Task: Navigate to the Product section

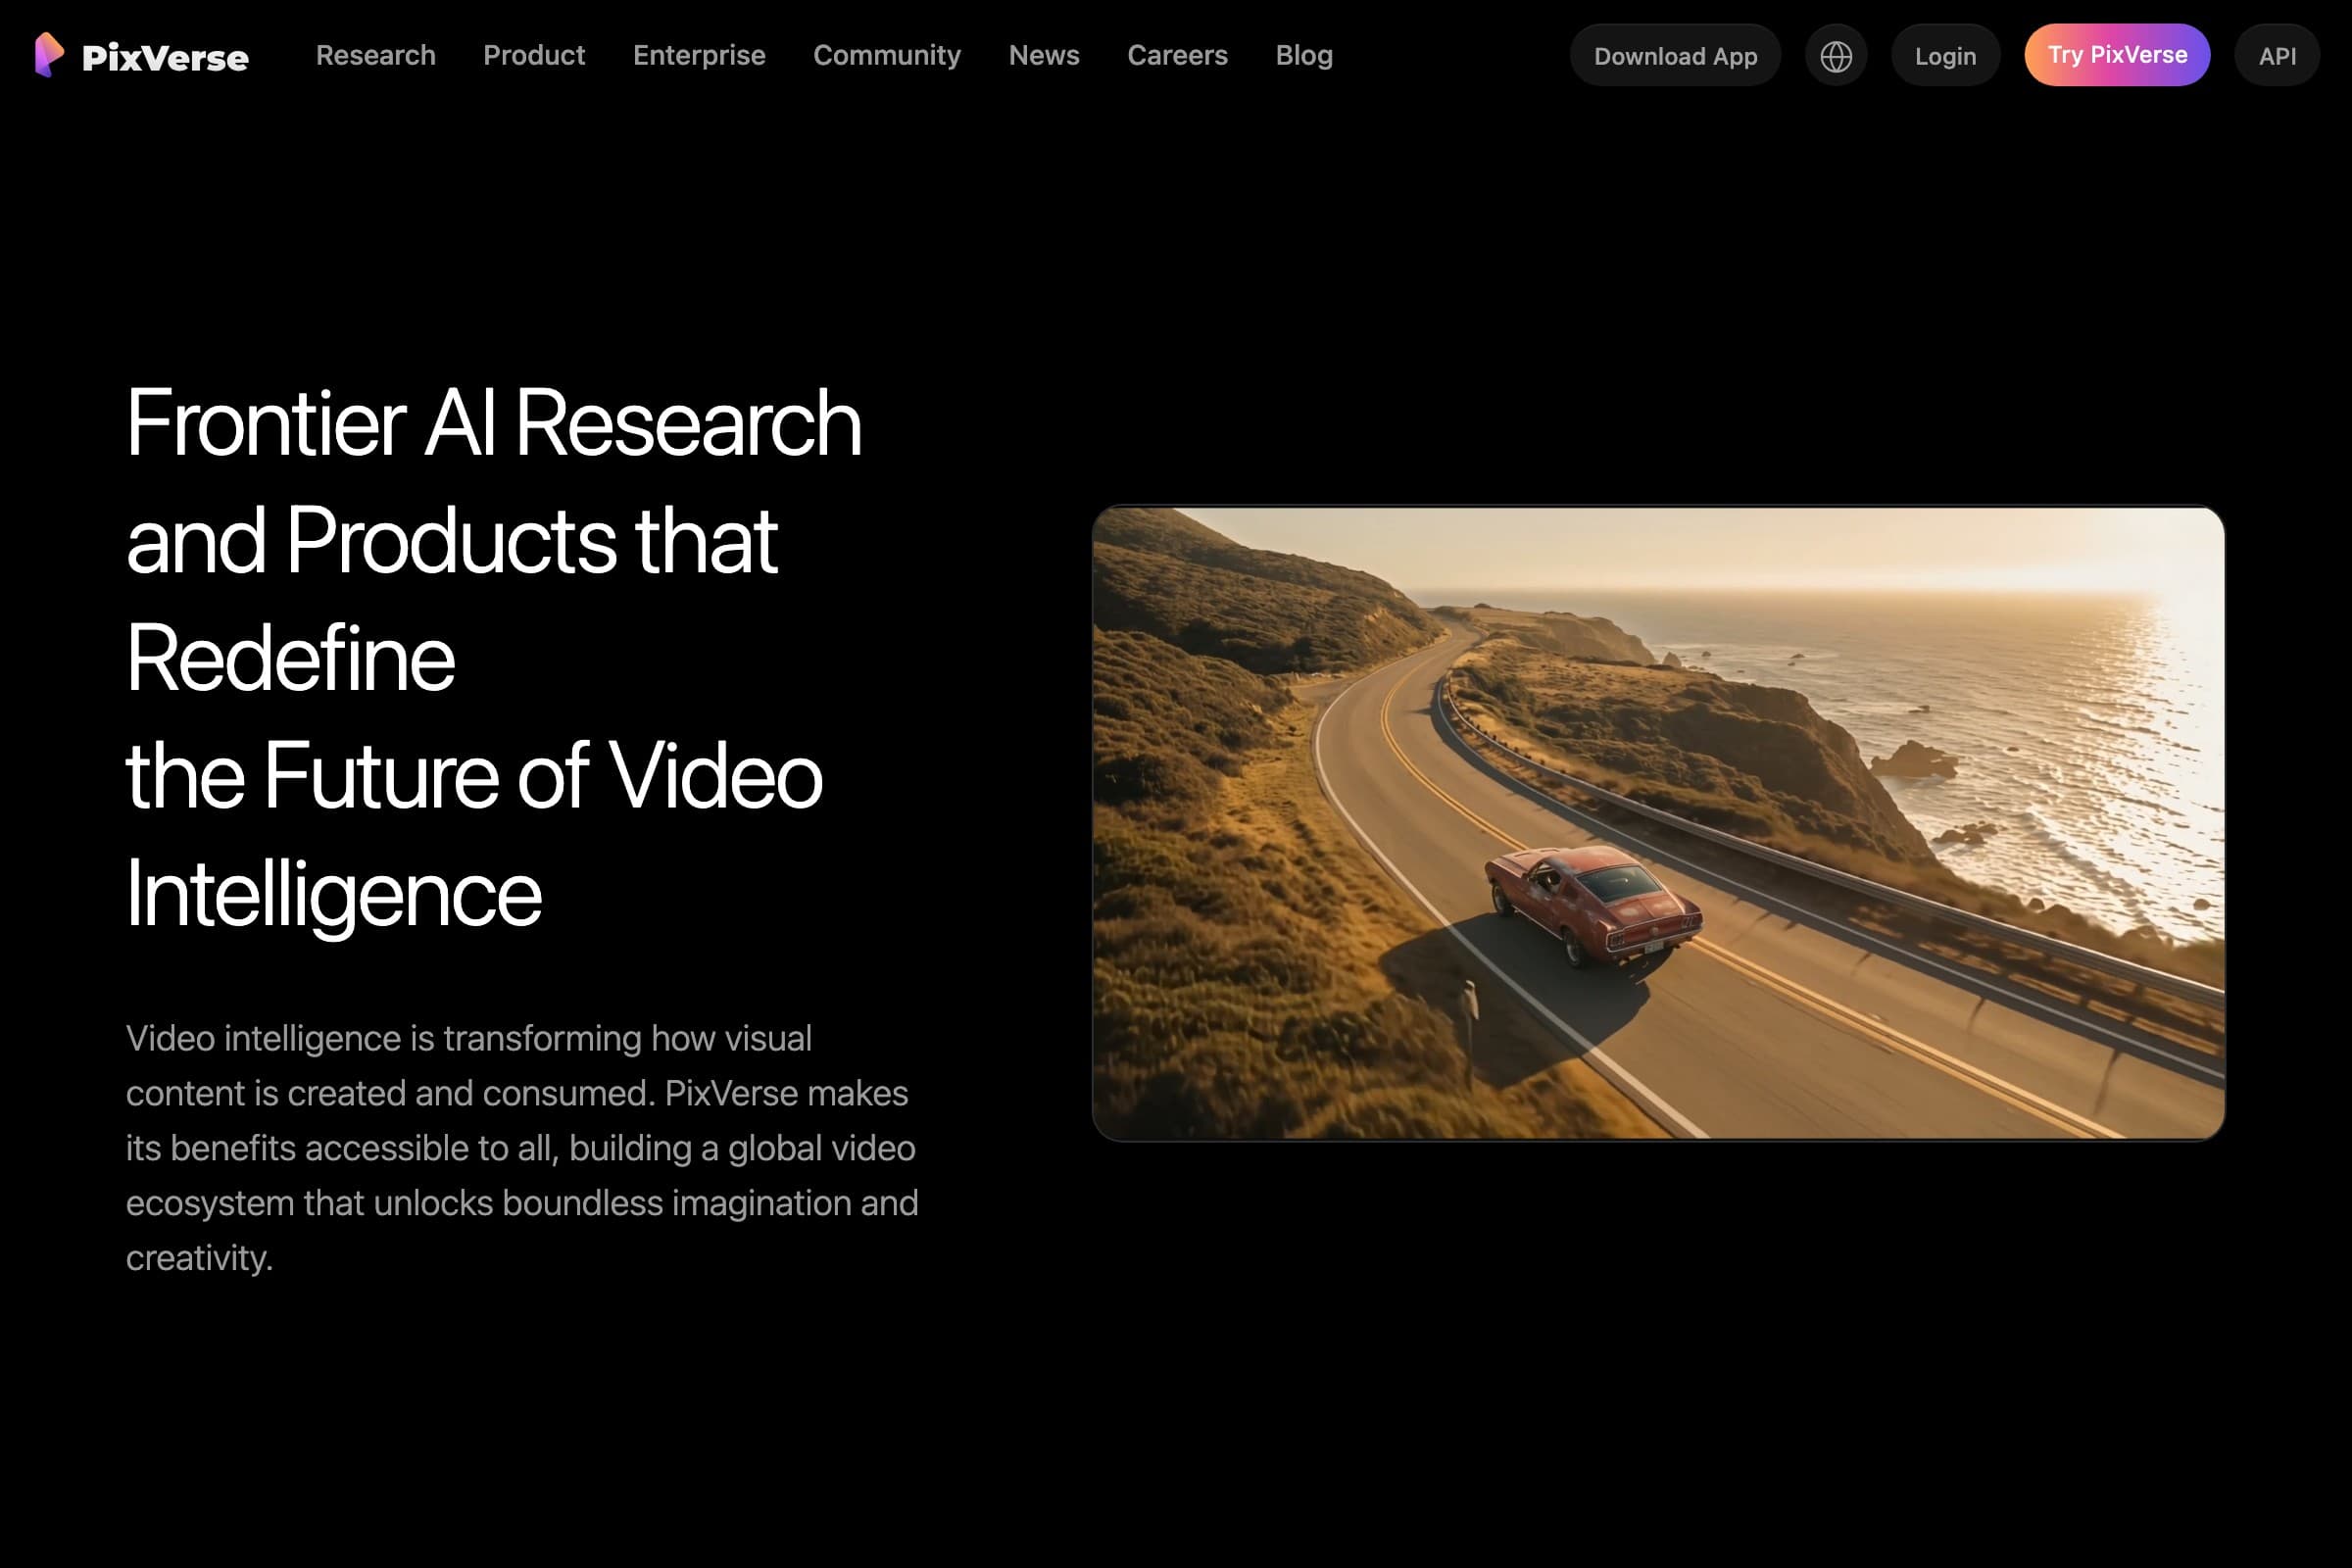Action: coord(534,56)
